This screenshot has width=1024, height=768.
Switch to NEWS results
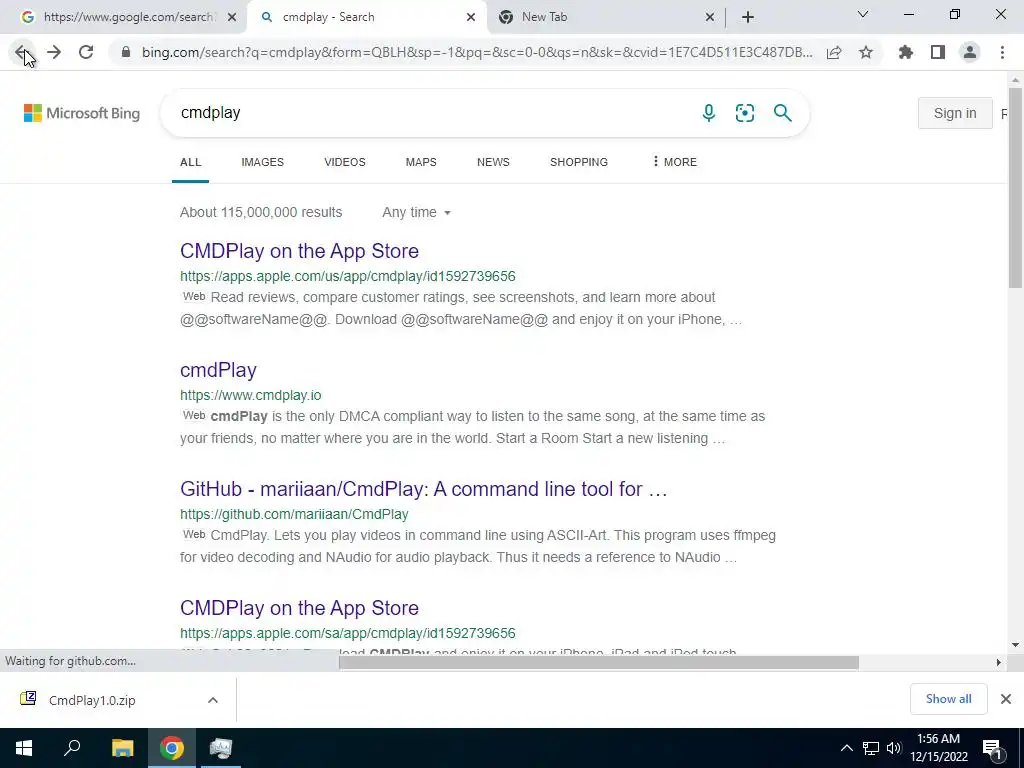[x=493, y=162]
